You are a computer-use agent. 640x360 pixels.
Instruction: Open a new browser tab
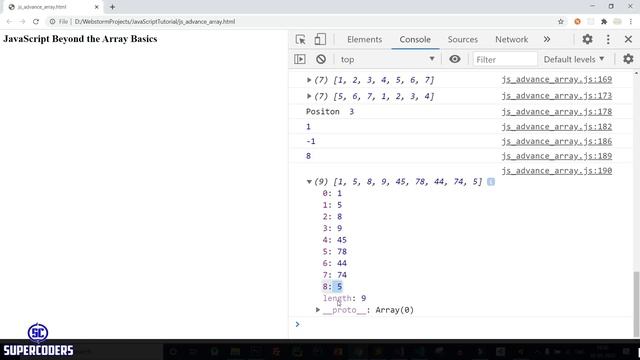[112, 7]
